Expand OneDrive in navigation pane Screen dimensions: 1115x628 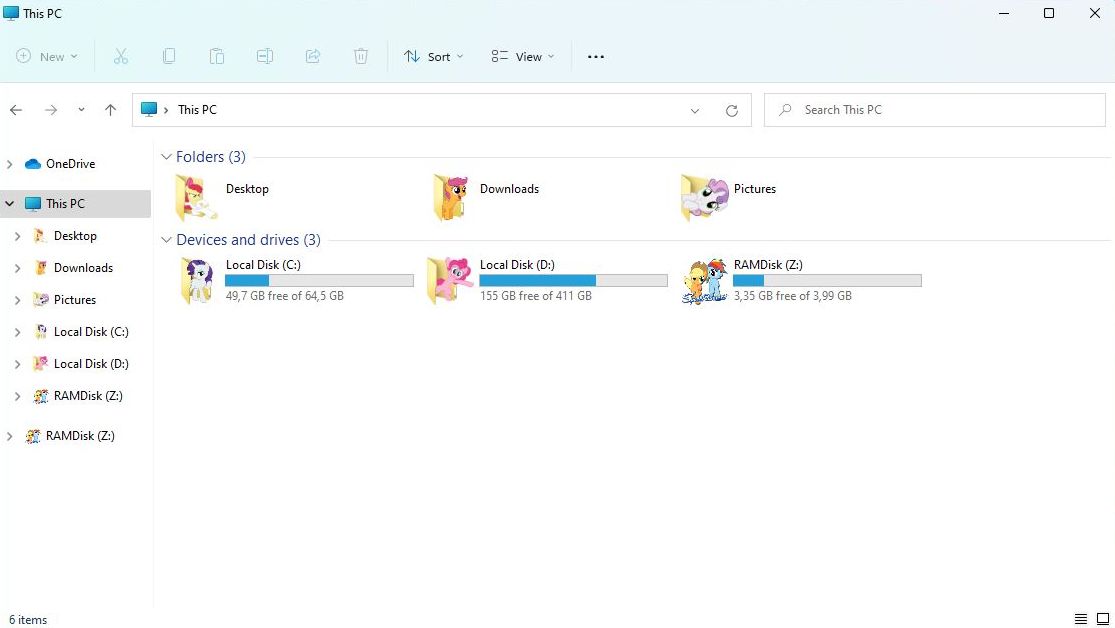(x=9, y=164)
